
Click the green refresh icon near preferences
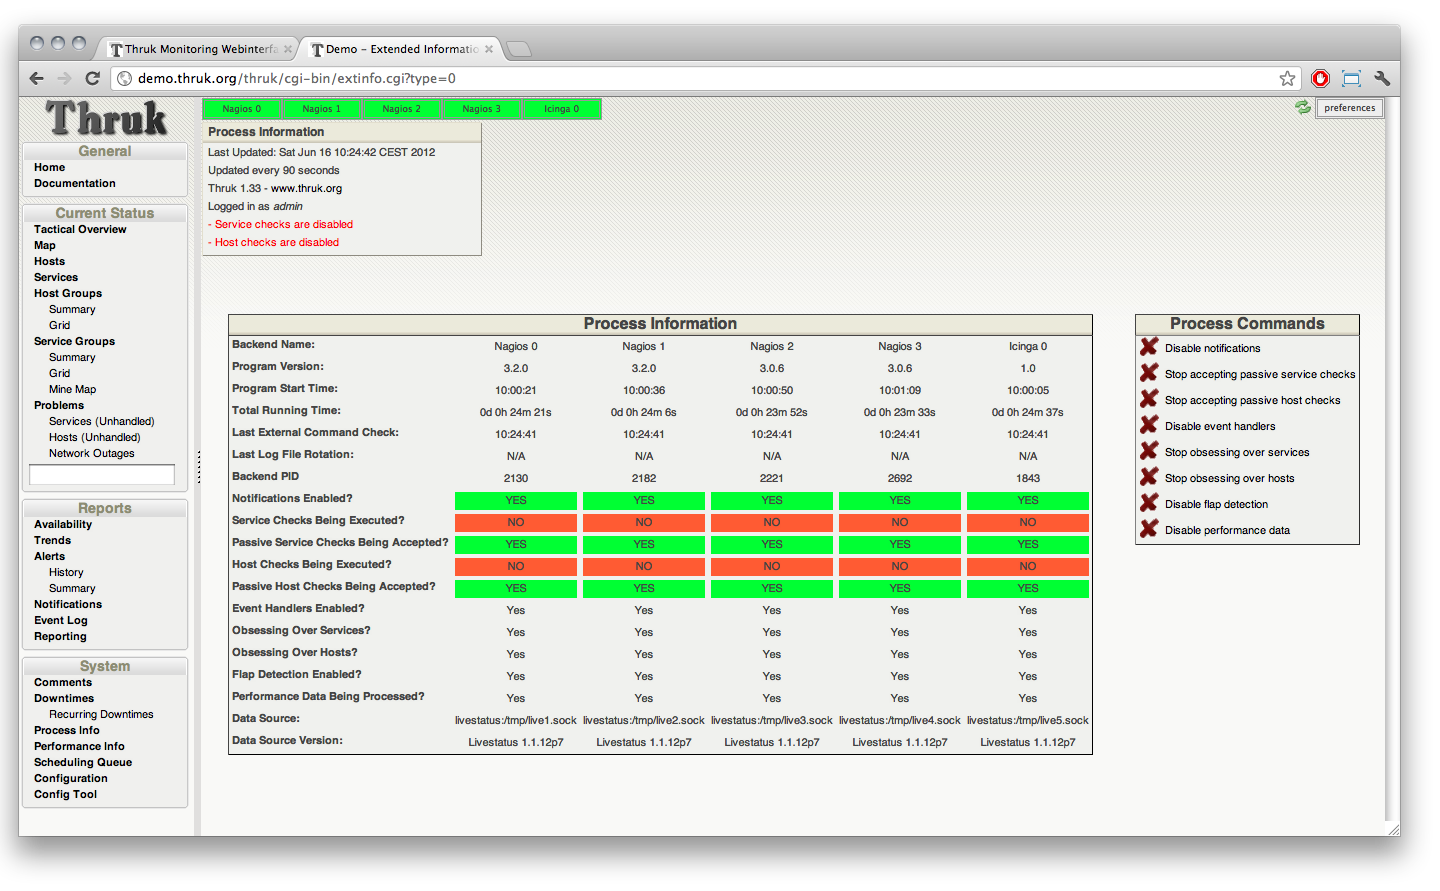[1303, 107]
